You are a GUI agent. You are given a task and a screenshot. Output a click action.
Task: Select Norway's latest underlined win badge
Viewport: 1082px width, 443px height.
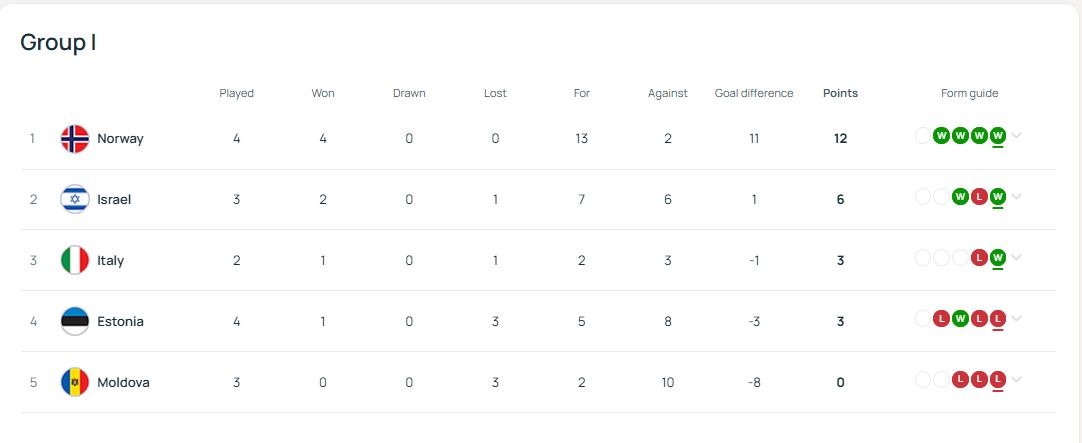(997, 136)
